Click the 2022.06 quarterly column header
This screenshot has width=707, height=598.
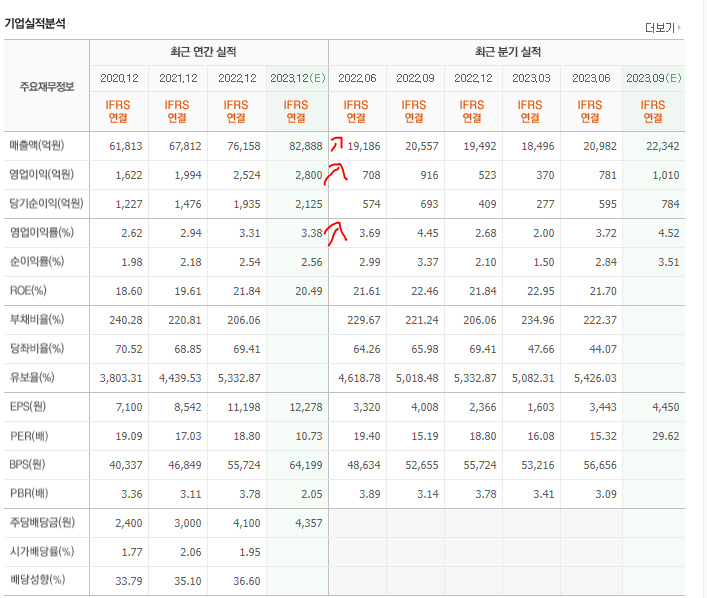(357, 78)
